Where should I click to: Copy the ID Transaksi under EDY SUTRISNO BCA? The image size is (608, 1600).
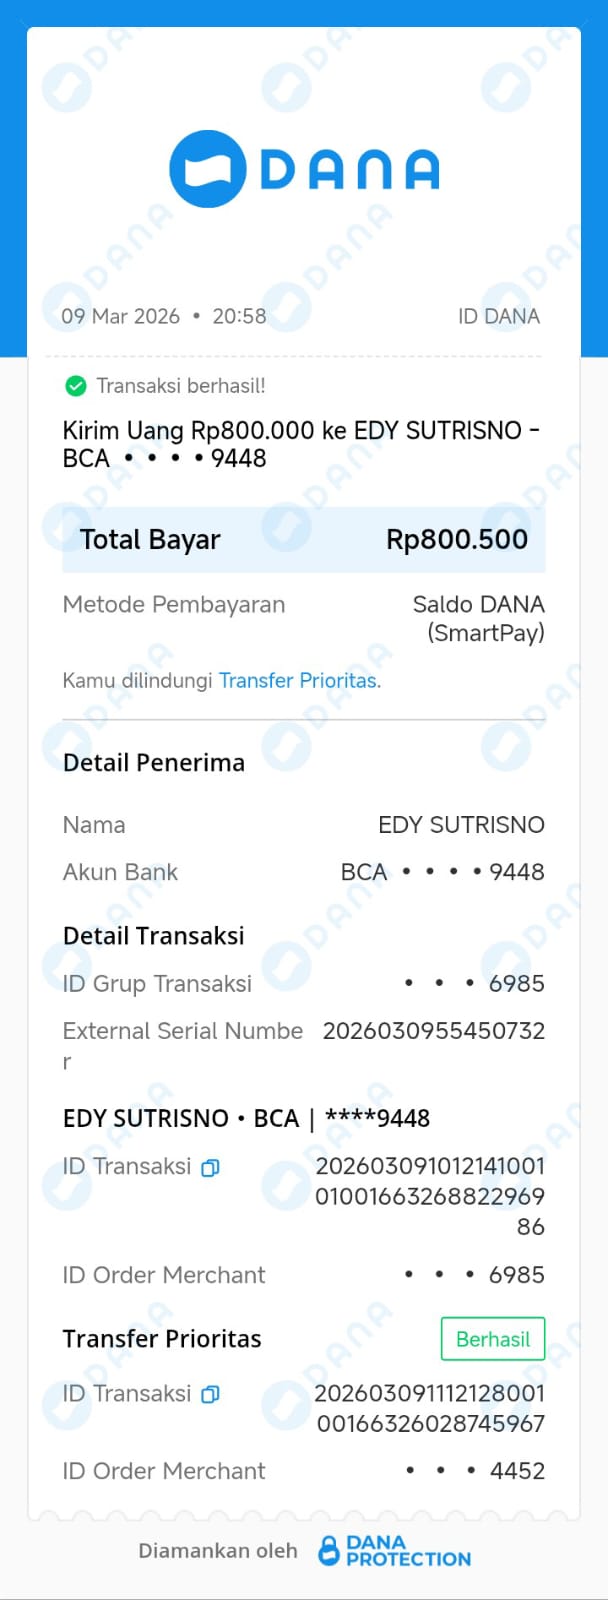point(210,1167)
